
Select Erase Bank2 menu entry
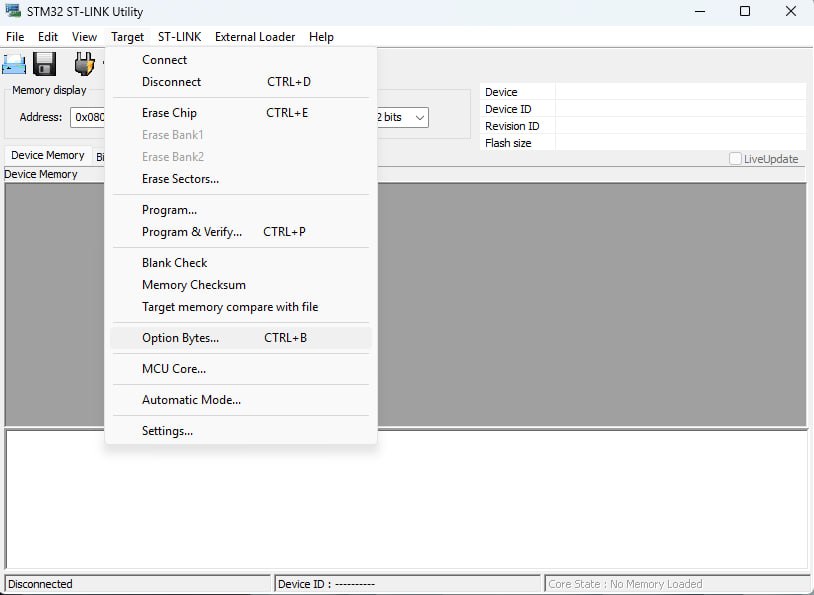click(x=241, y=156)
